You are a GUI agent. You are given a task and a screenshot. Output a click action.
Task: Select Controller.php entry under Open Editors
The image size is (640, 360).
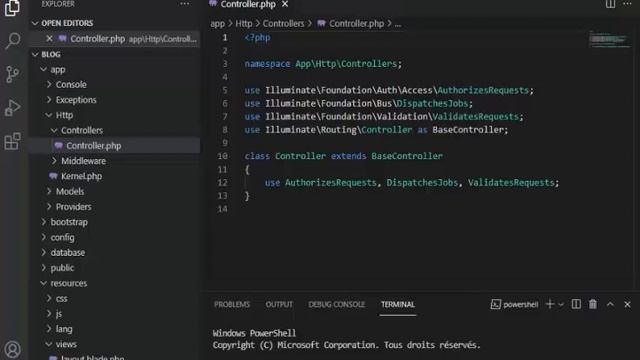pyautogui.click(x=114, y=38)
